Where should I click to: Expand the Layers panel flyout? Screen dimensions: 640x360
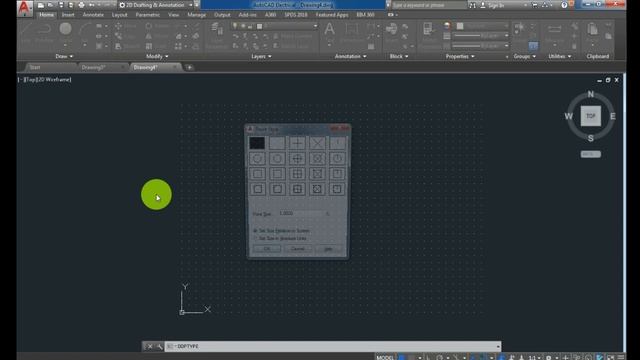(x=261, y=56)
